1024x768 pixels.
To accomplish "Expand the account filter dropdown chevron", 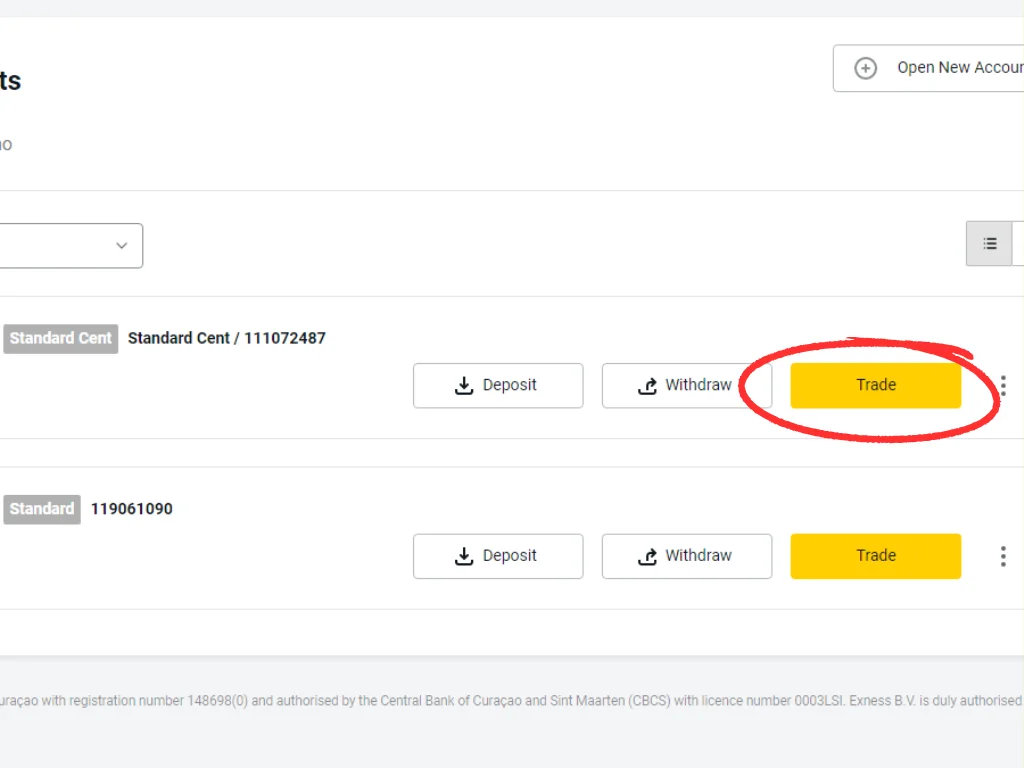I will coord(122,245).
